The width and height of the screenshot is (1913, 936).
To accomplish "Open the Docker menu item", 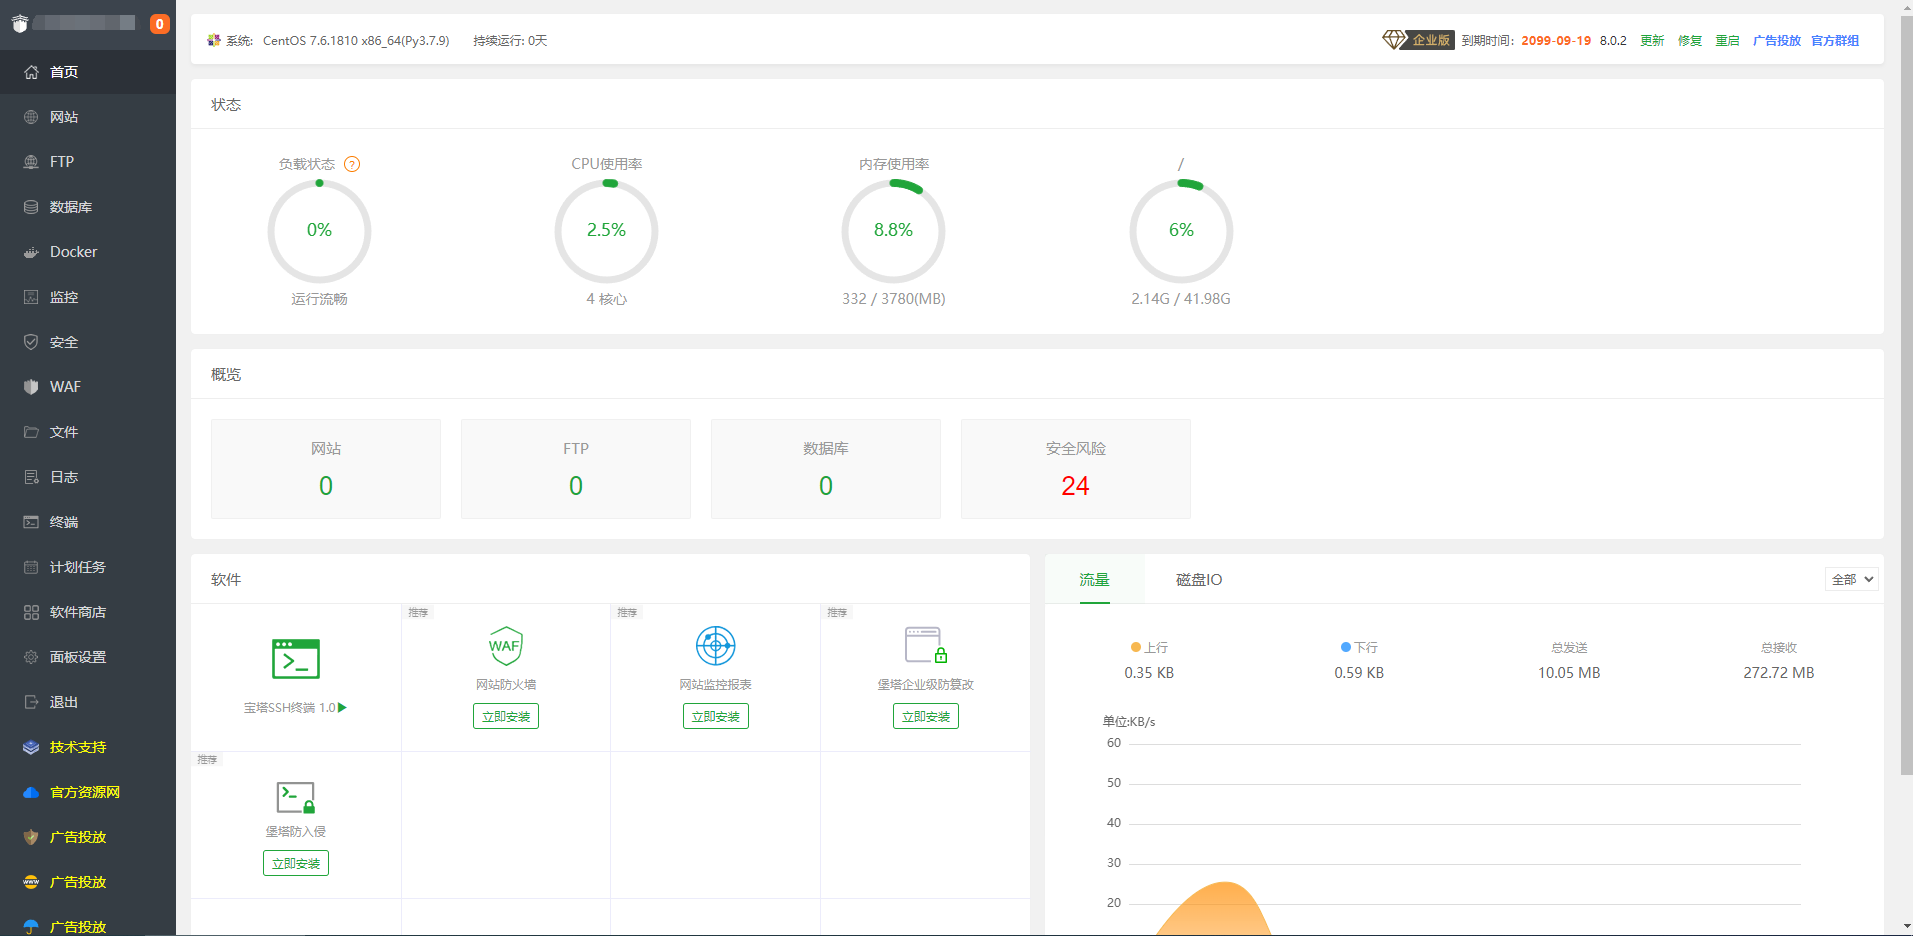I will click(88, 252).
